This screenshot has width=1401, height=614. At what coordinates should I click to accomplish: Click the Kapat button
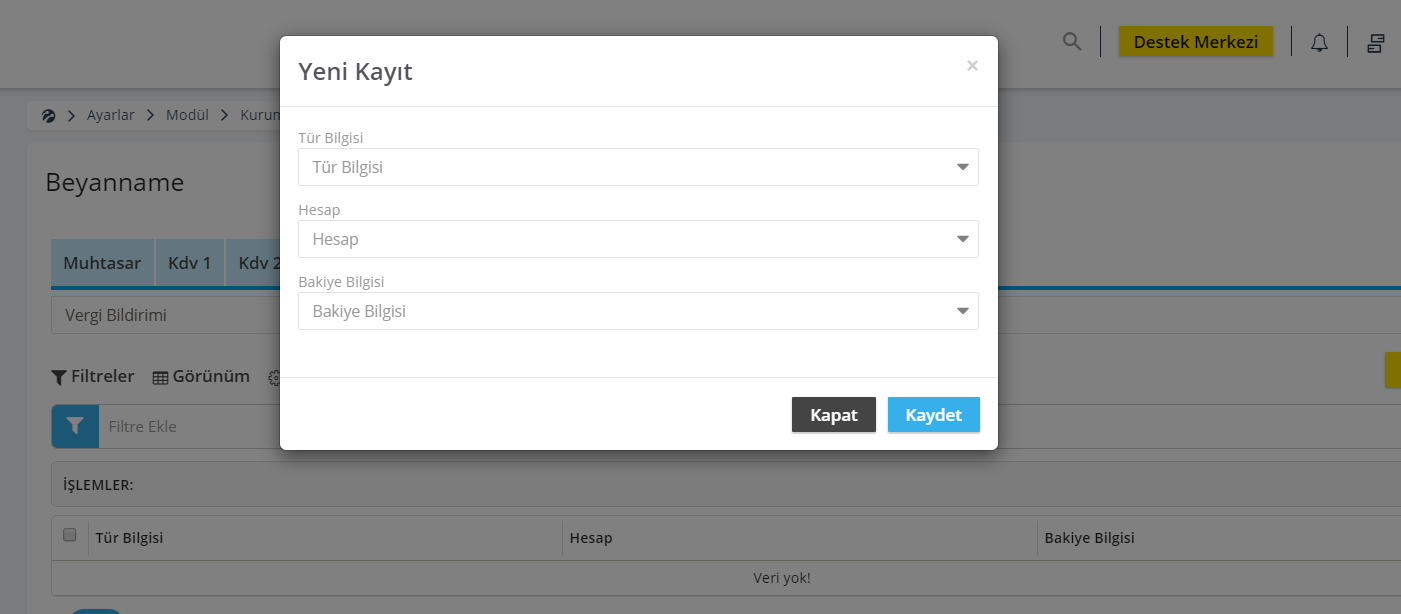click(834, 415)
